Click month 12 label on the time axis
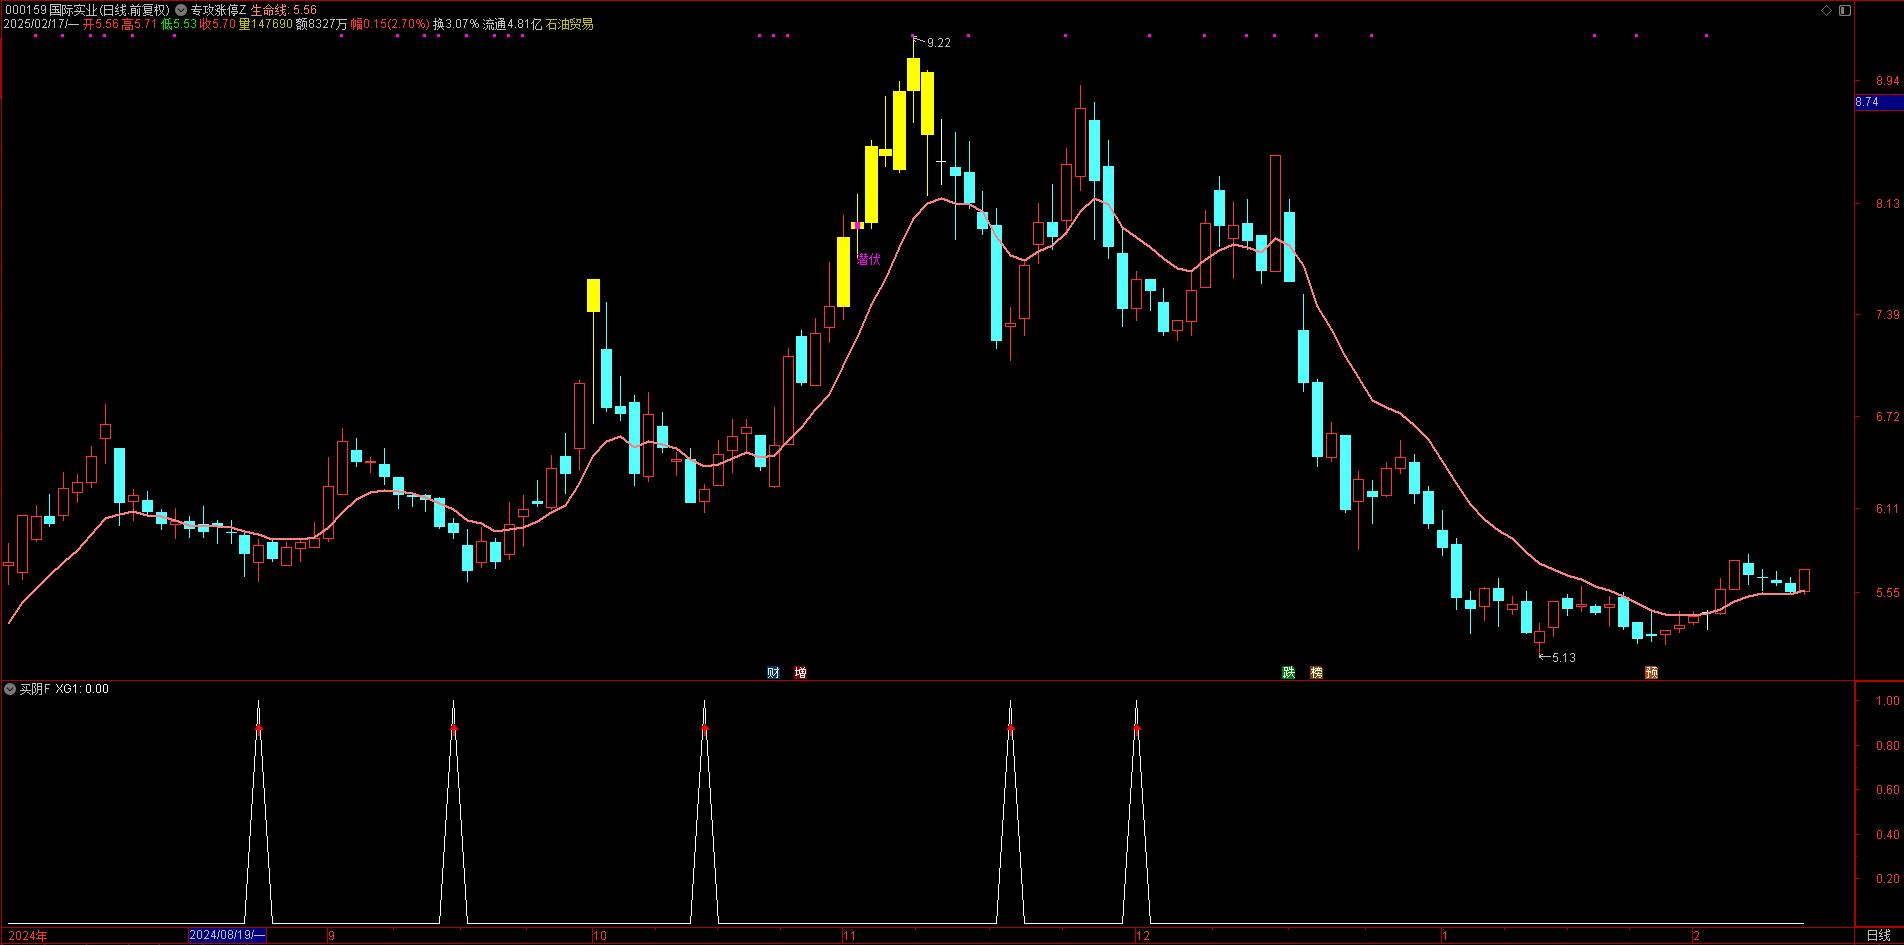The width and height of the screenshot is (1904, 945). tap(1143, 936)
